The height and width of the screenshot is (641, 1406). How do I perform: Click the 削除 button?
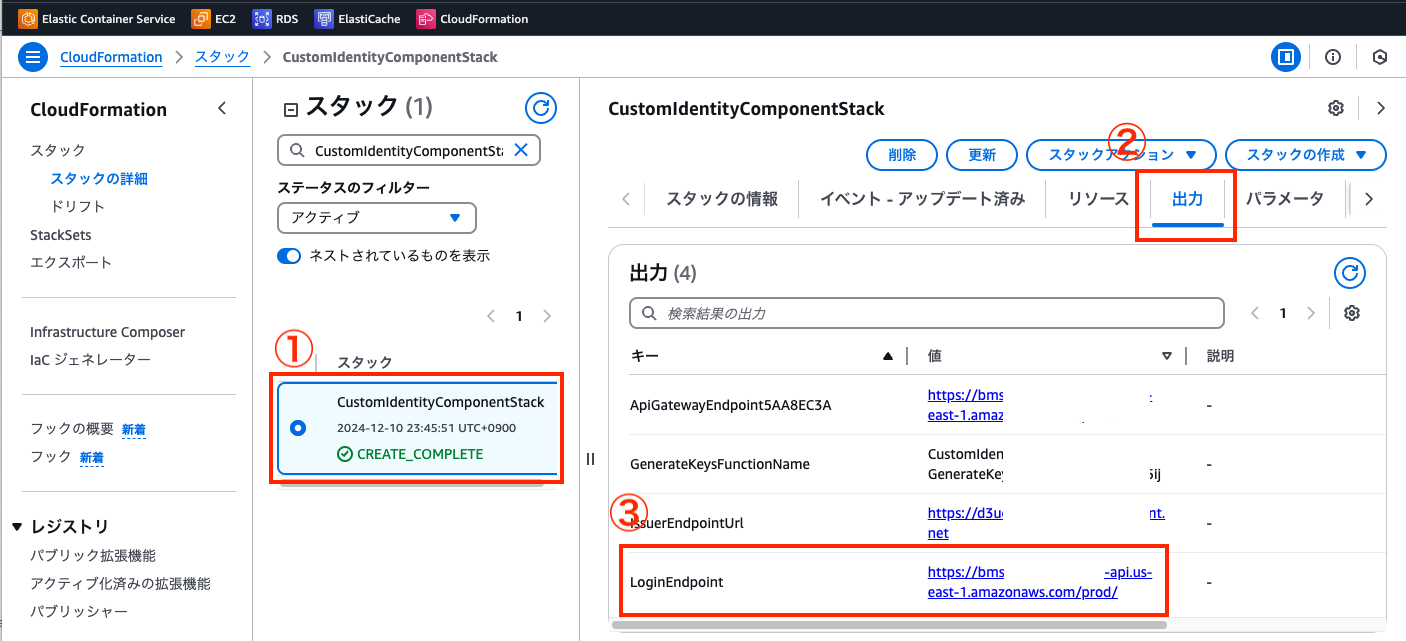901,155
